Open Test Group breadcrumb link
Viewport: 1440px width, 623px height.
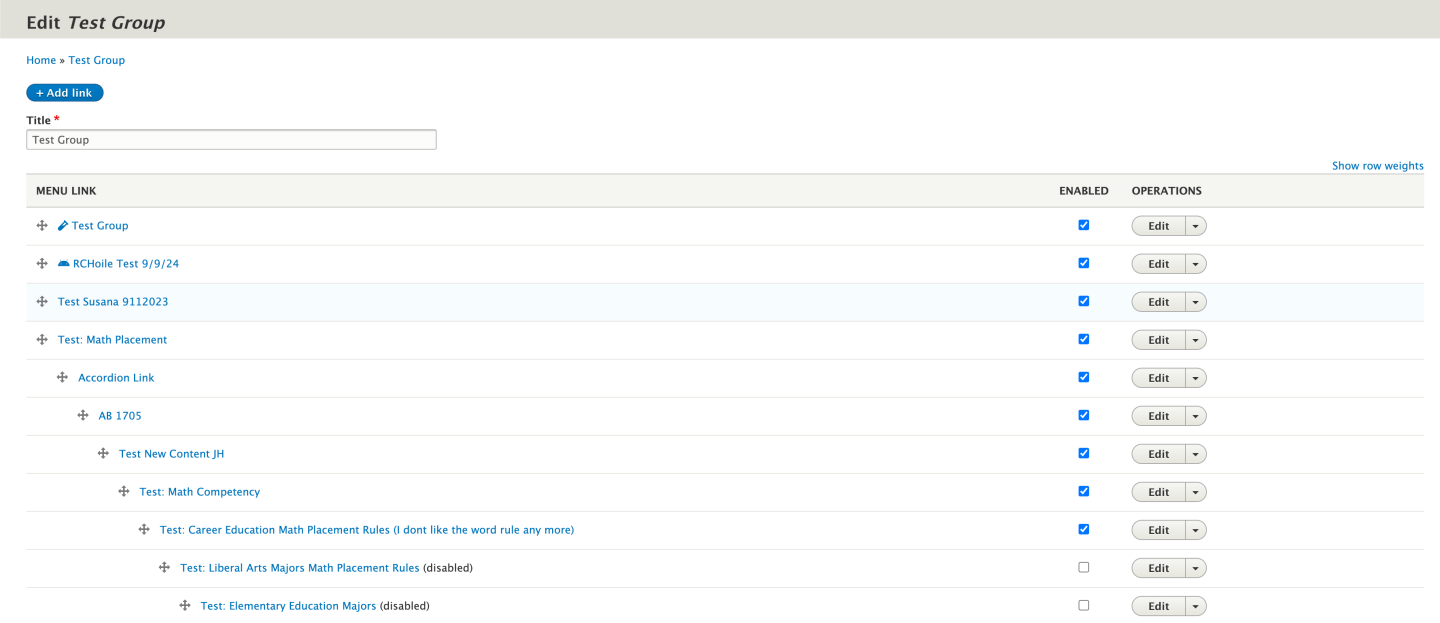click(x=96, y=60)
